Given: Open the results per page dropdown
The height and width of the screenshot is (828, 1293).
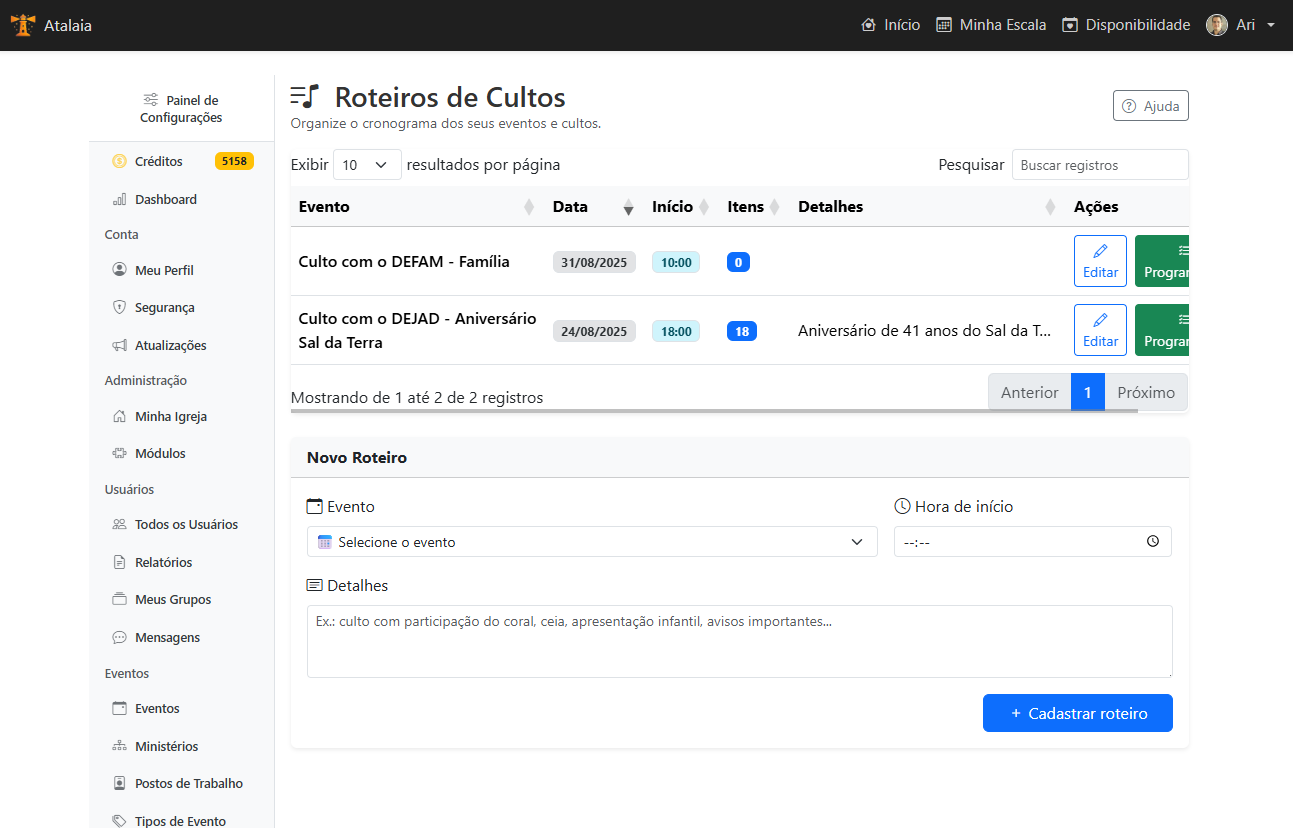Looking at the screenshot, I should coord(367,165).
